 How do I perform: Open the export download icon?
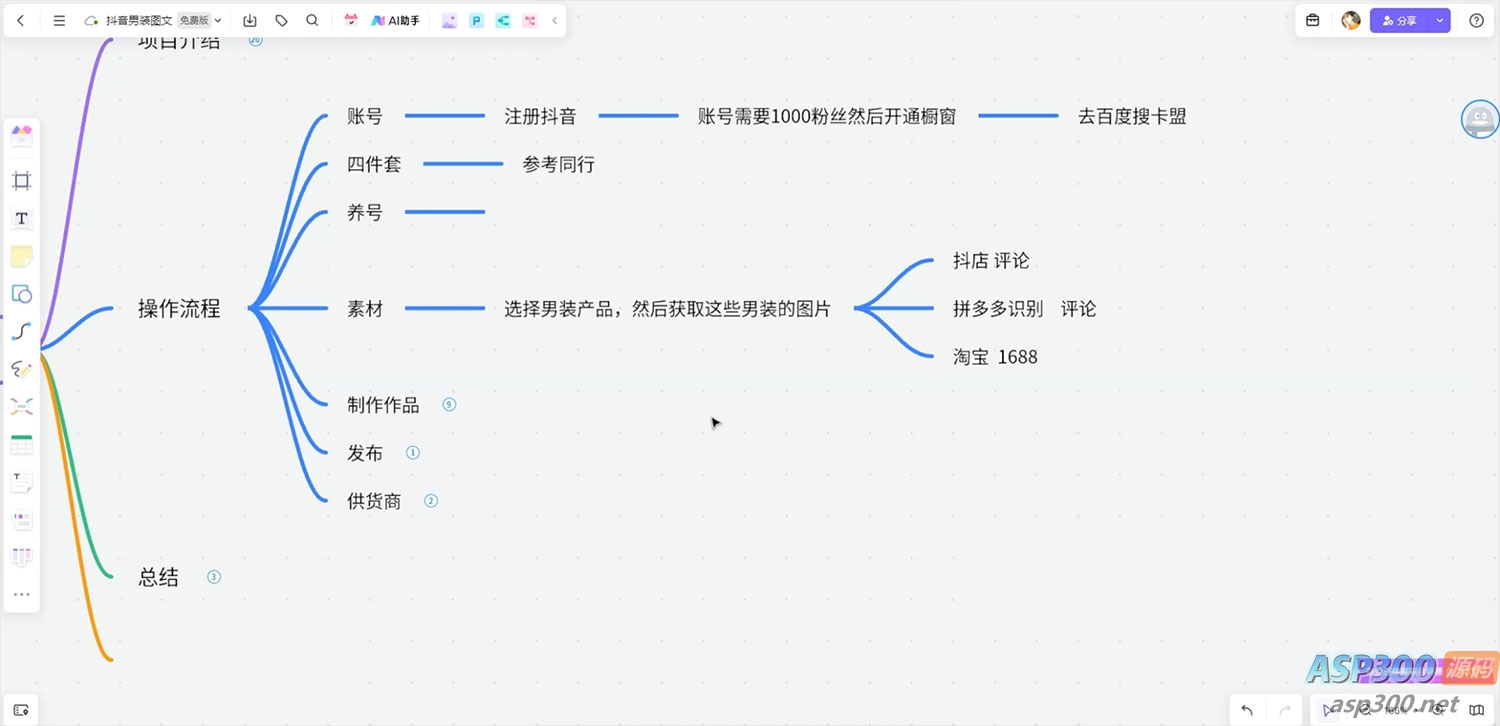[x=250, y=20]
